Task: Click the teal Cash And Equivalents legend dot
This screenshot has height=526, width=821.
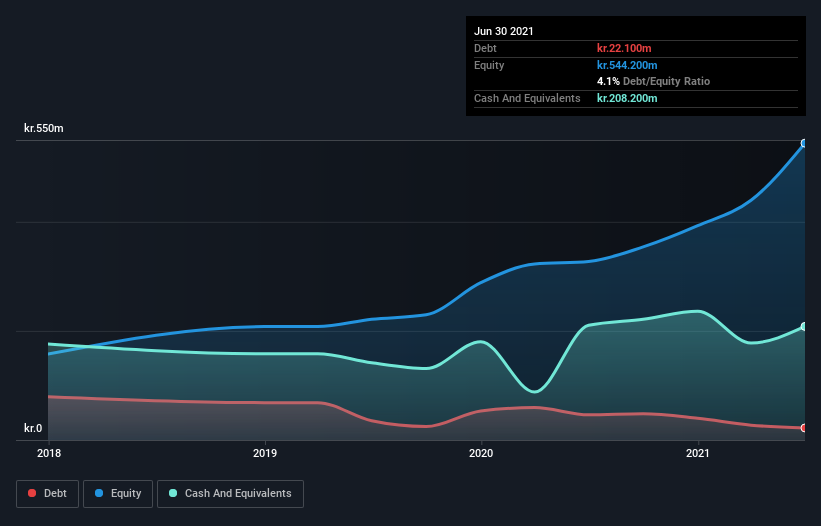Action: pos(173,493)
